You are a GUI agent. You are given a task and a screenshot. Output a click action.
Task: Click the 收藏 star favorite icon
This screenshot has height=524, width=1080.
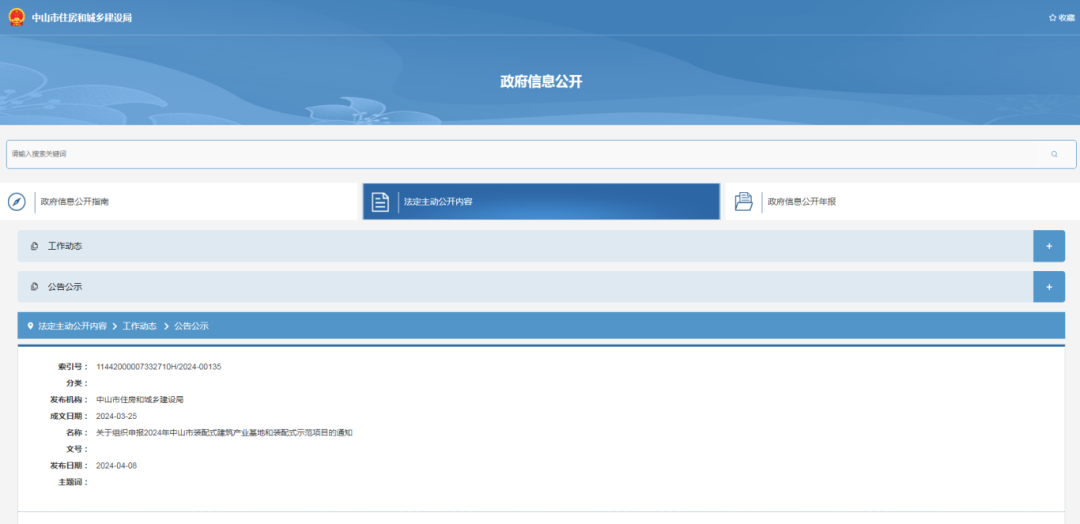coord(1052,18)
